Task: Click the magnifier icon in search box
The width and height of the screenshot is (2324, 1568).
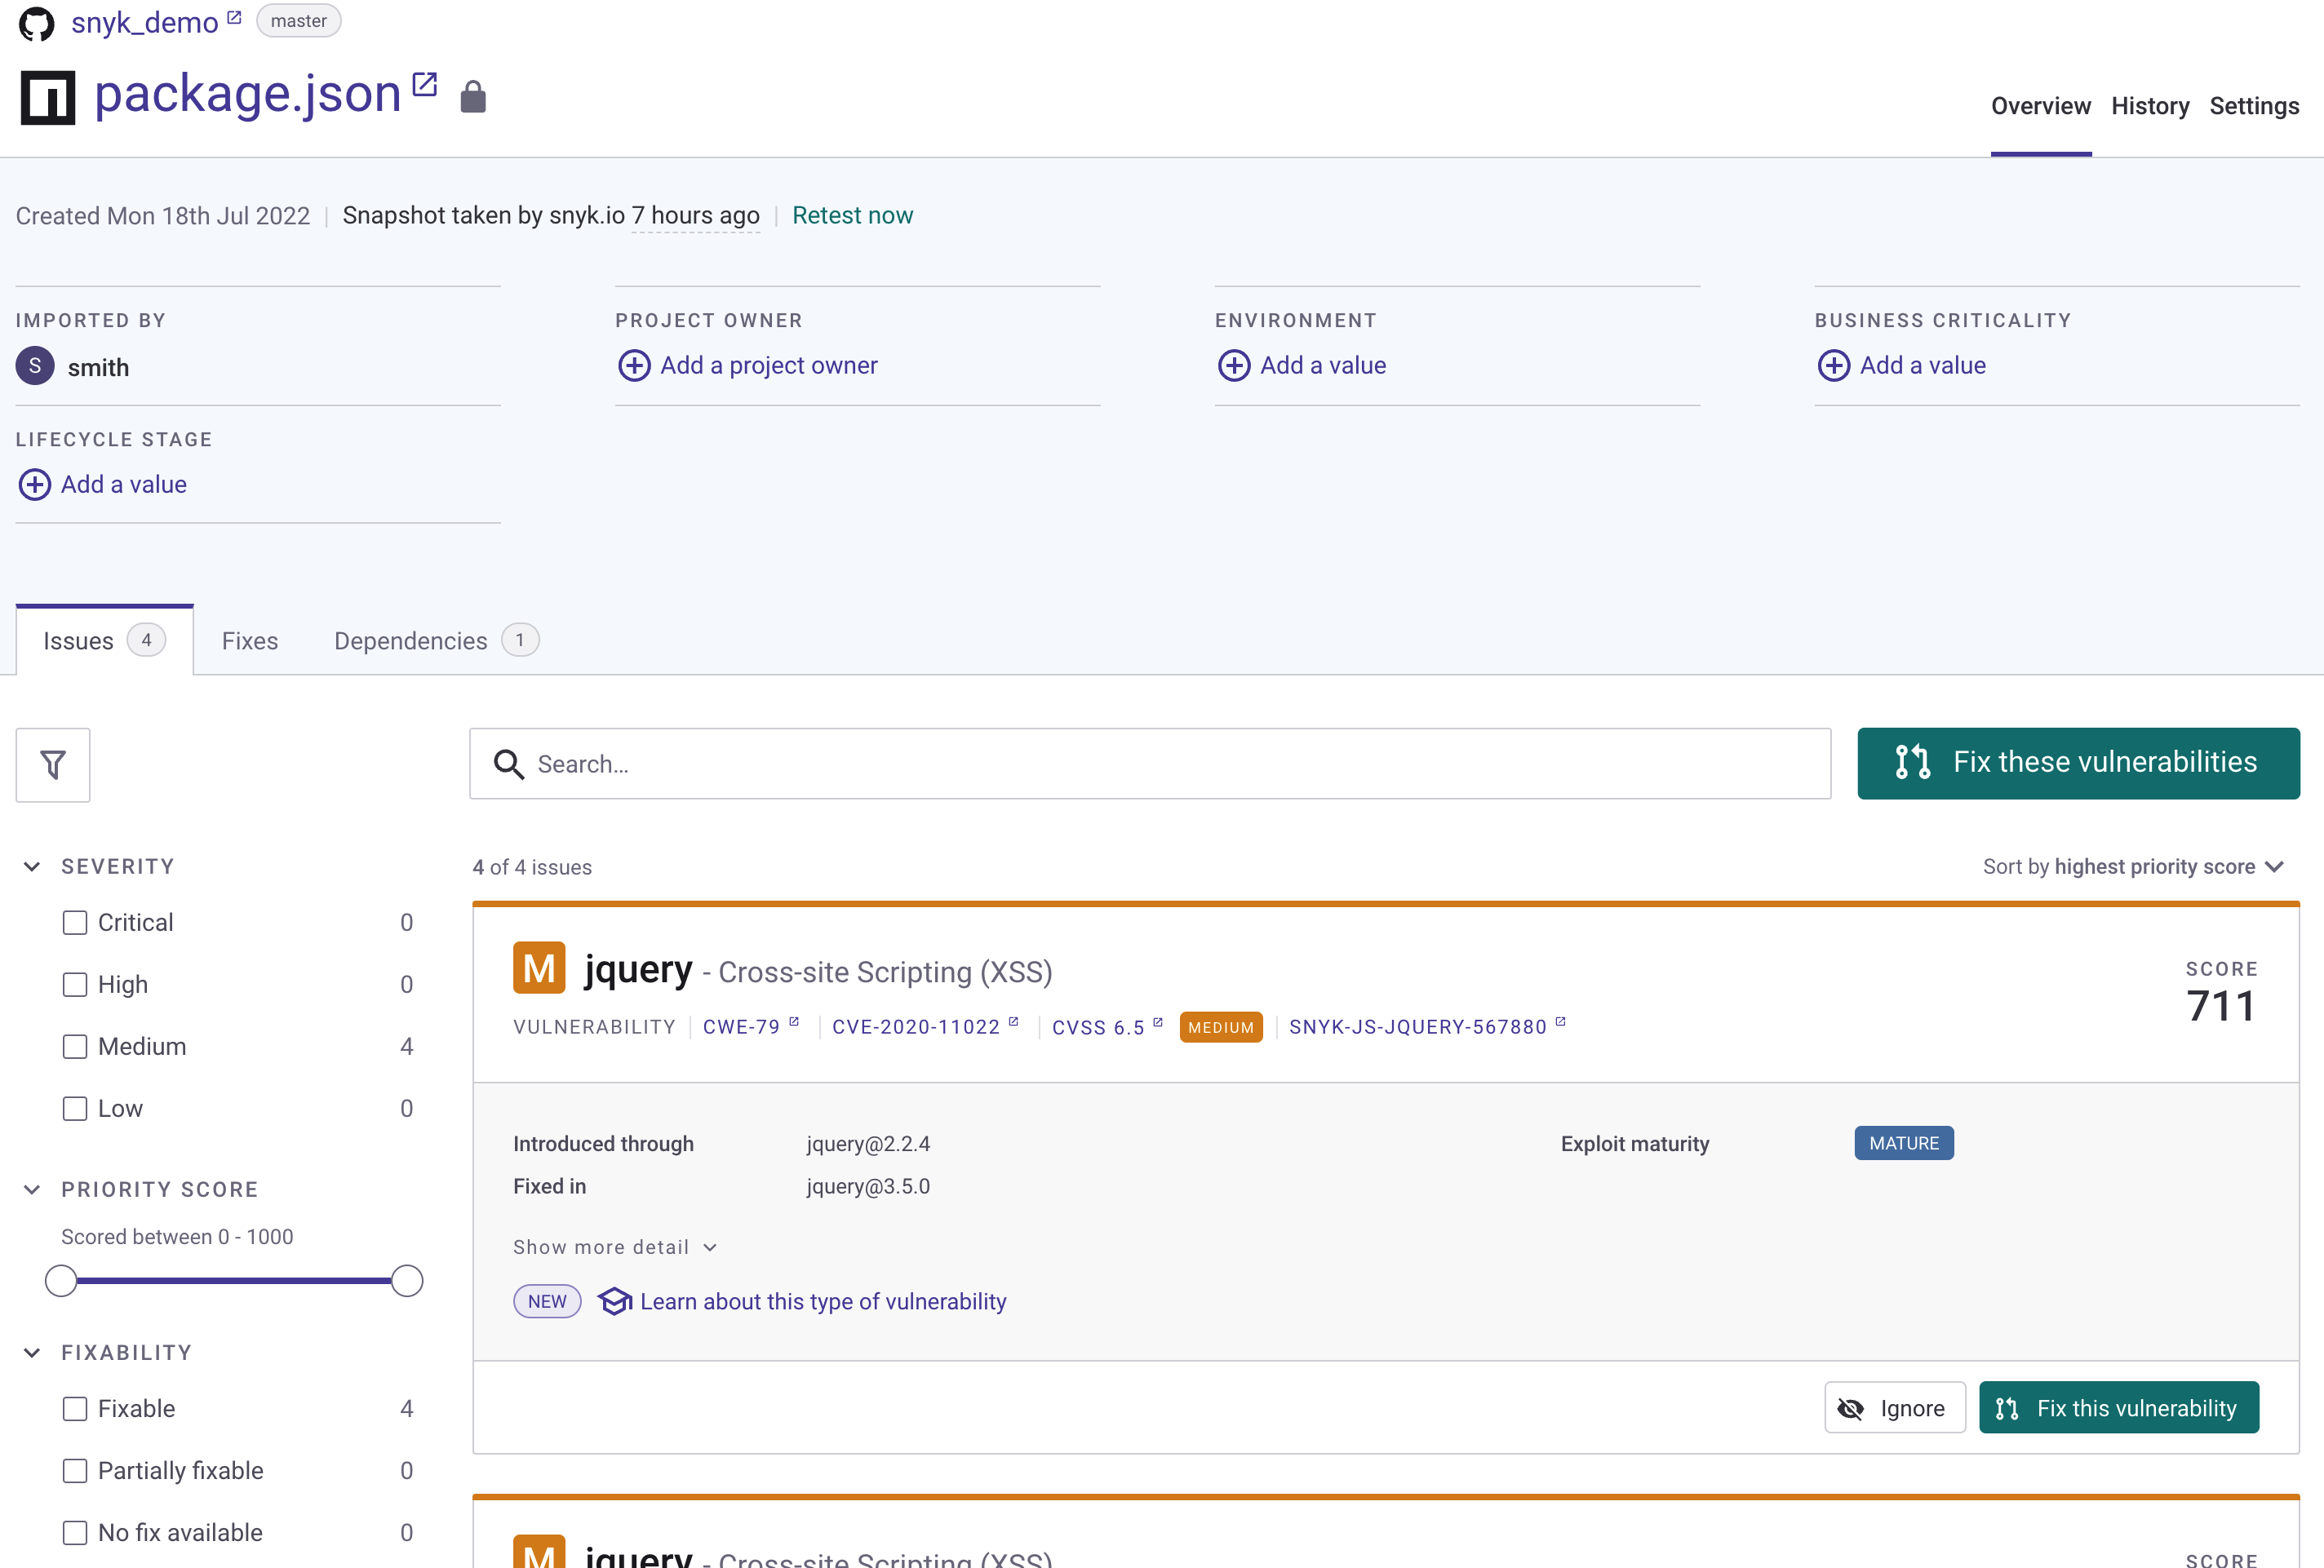Action: [x=509, y=765]
